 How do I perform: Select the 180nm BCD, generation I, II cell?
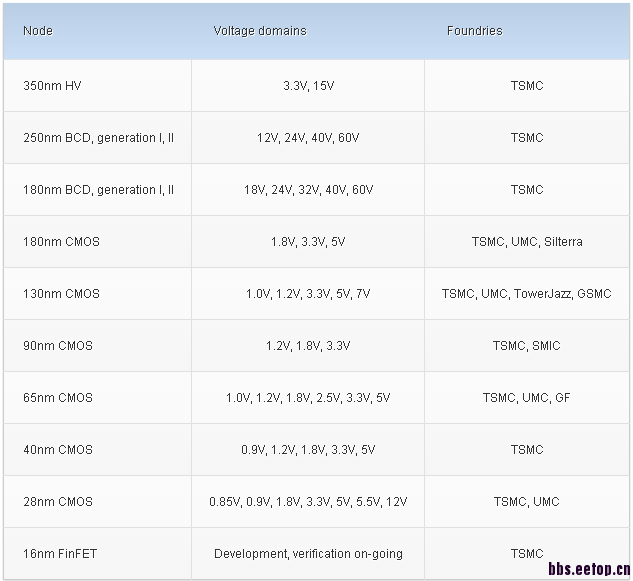[x=98, y=190]
